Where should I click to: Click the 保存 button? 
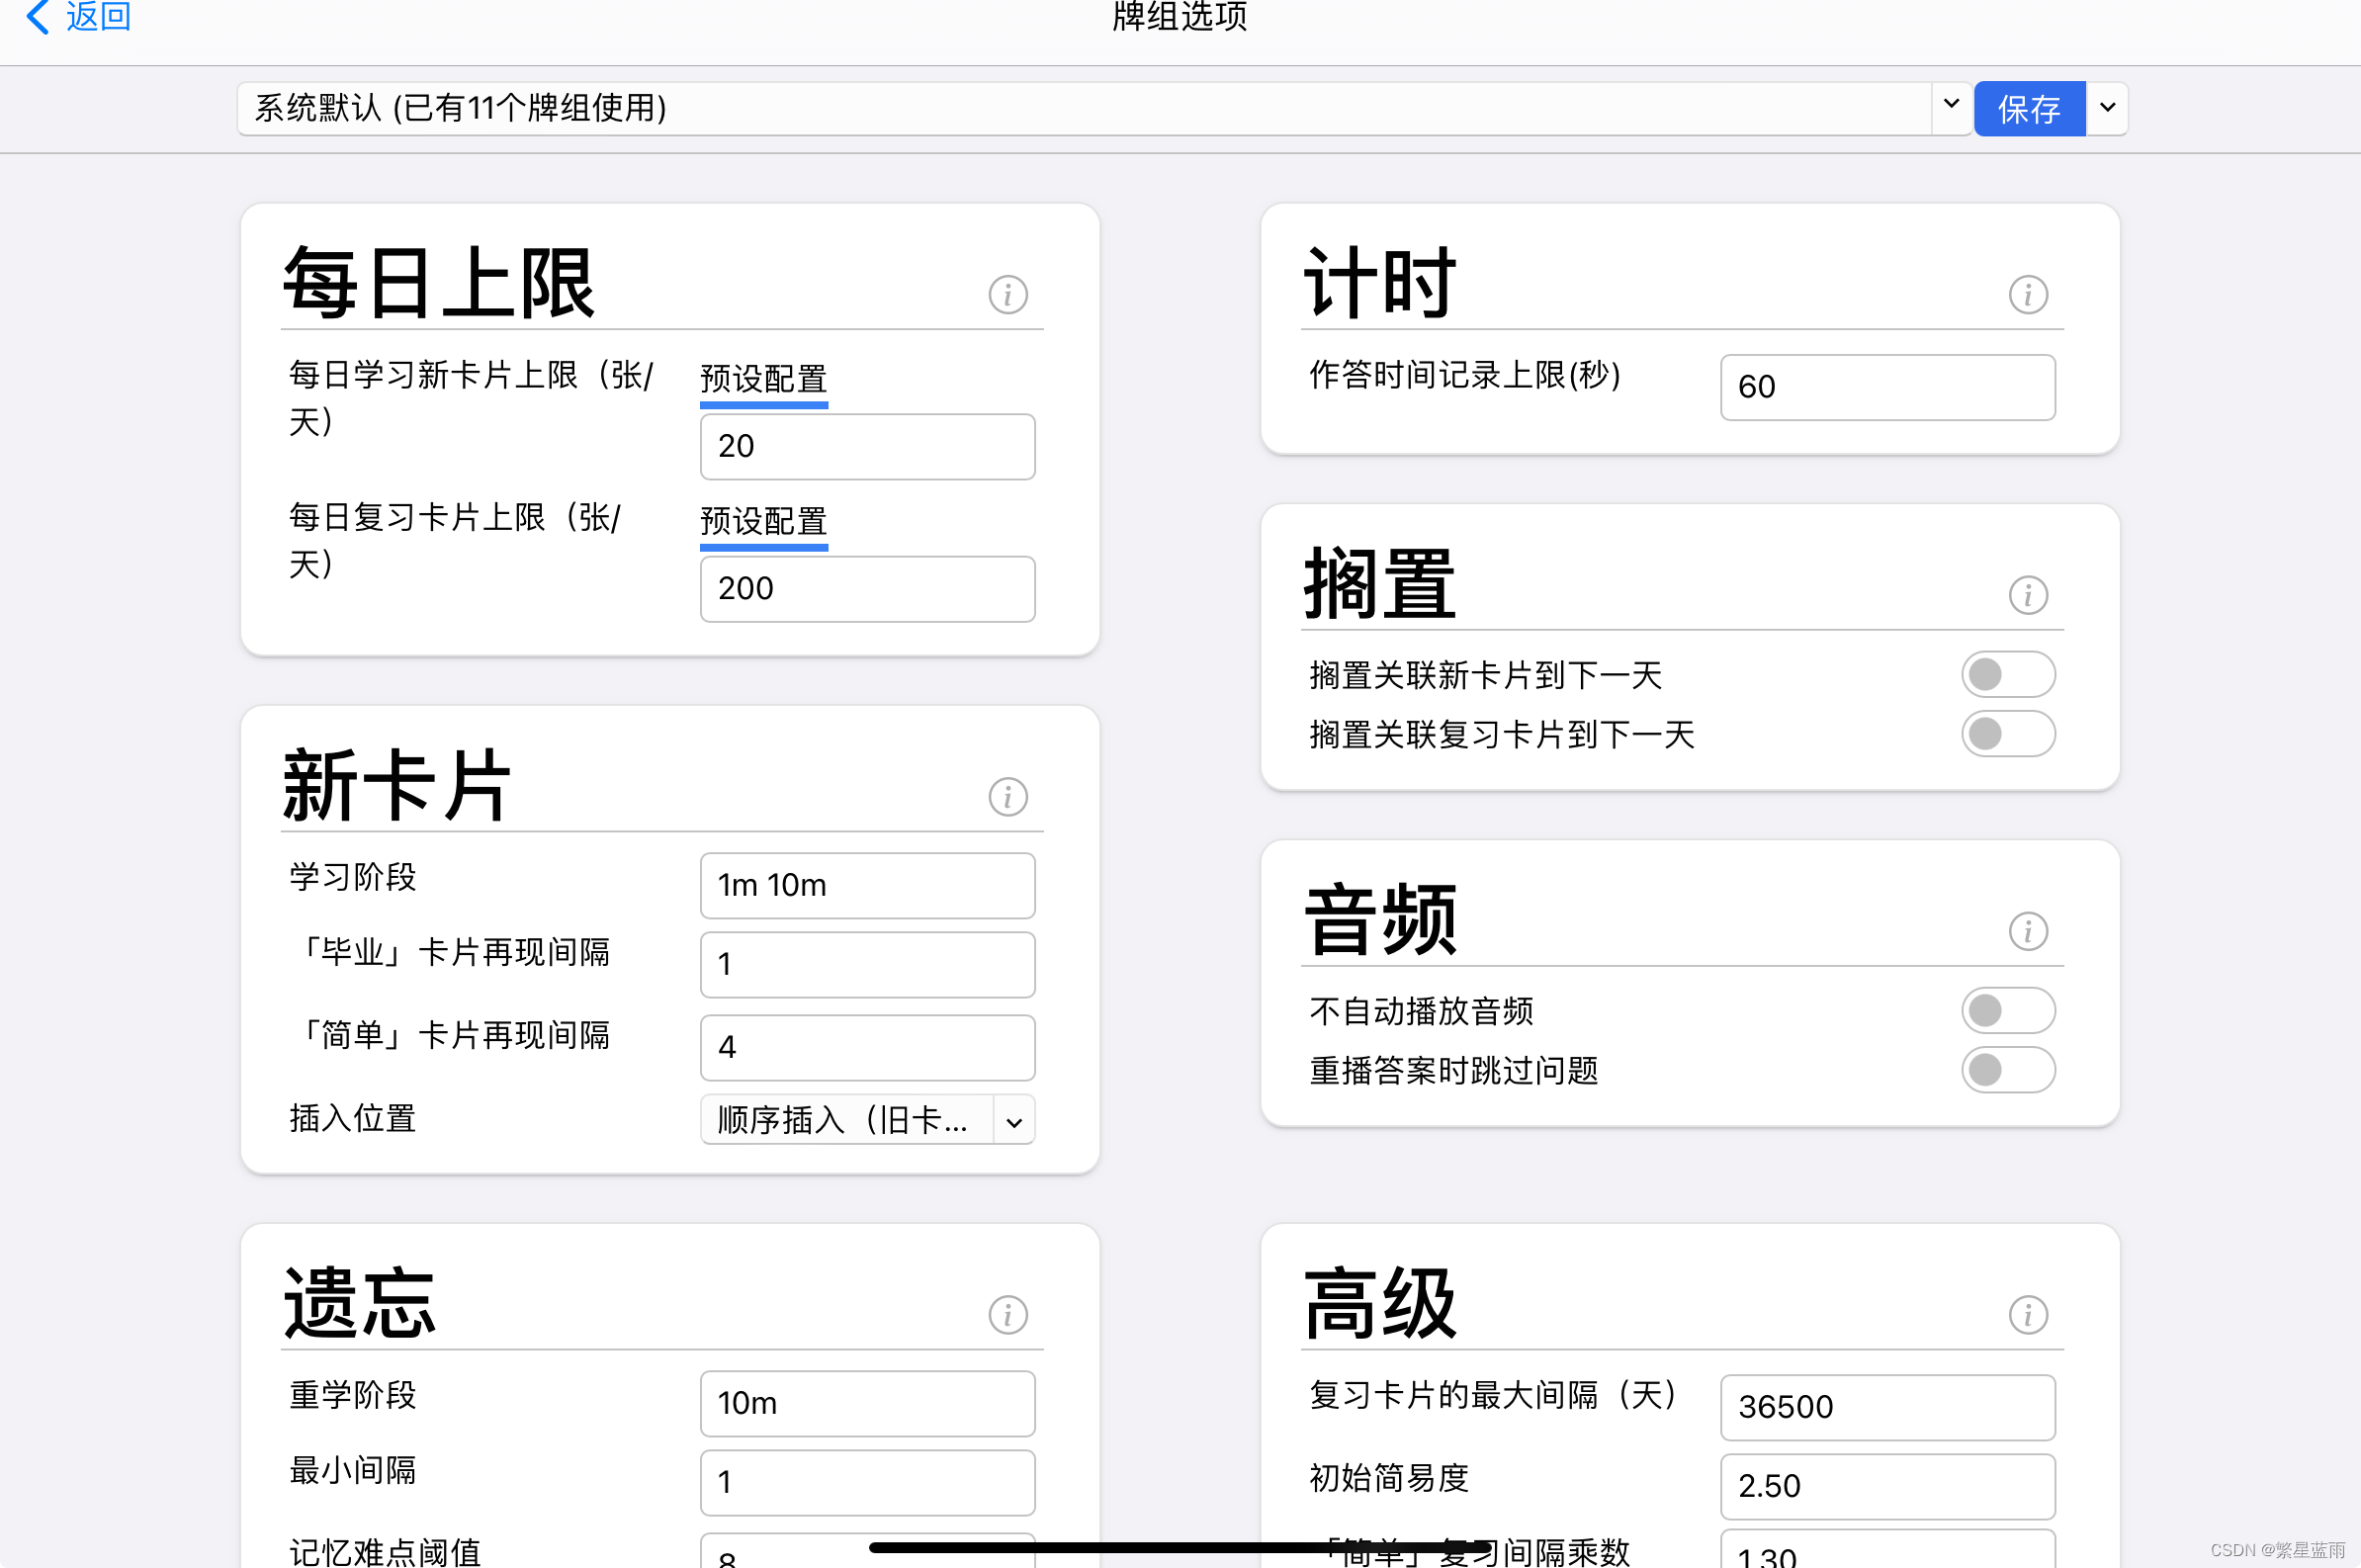[x=2029, y=108]
